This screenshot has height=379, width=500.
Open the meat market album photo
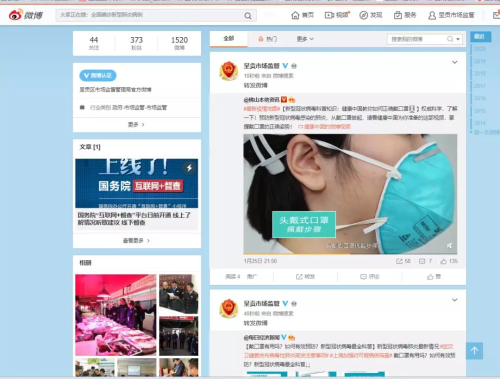(x=116, y=315)
